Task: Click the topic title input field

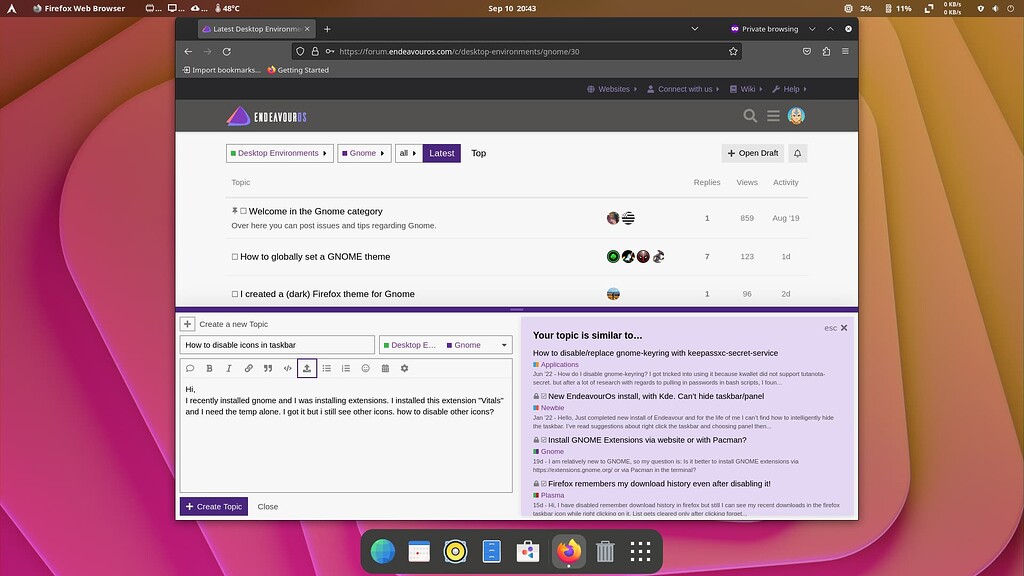Action: pos(280,344)
